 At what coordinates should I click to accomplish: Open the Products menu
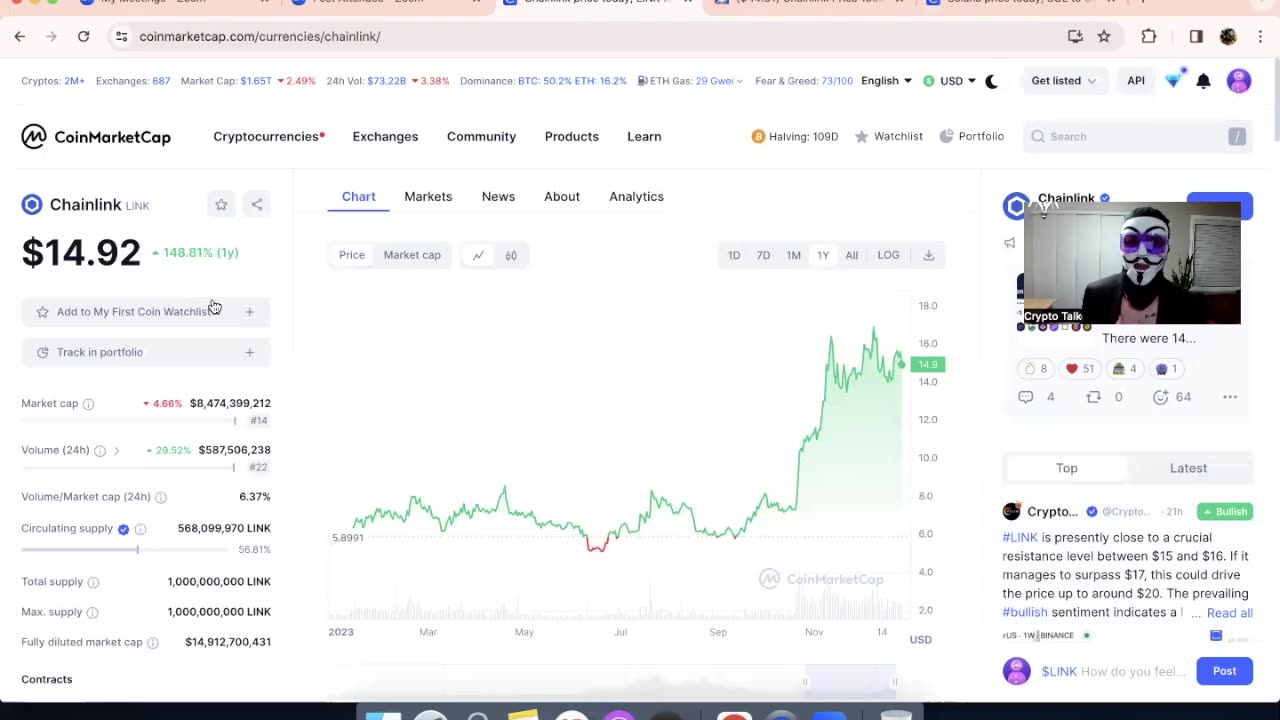572,137
